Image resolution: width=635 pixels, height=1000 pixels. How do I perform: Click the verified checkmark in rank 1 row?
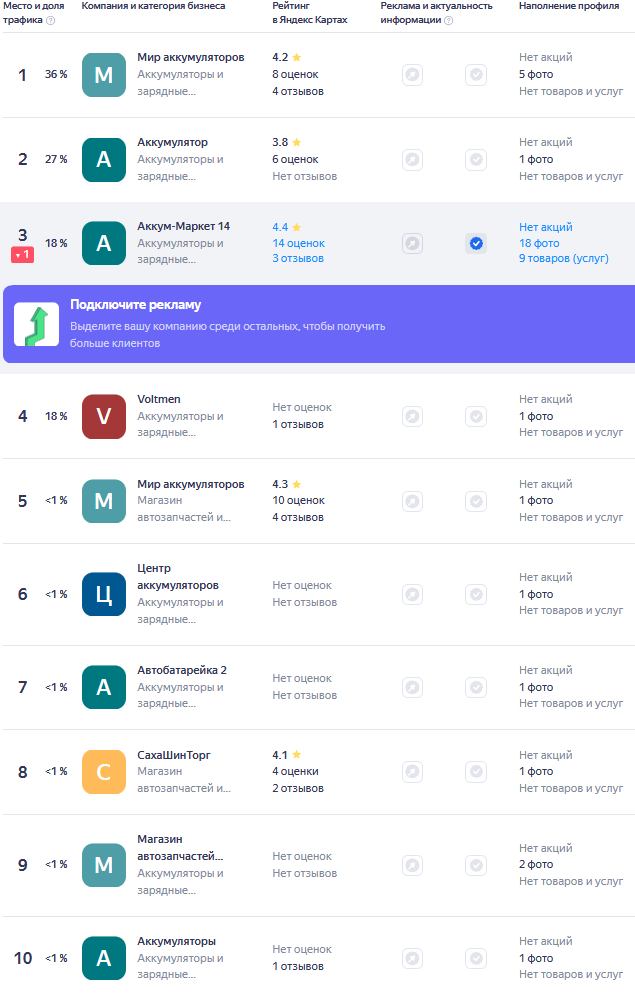click(x=476, y=75)
